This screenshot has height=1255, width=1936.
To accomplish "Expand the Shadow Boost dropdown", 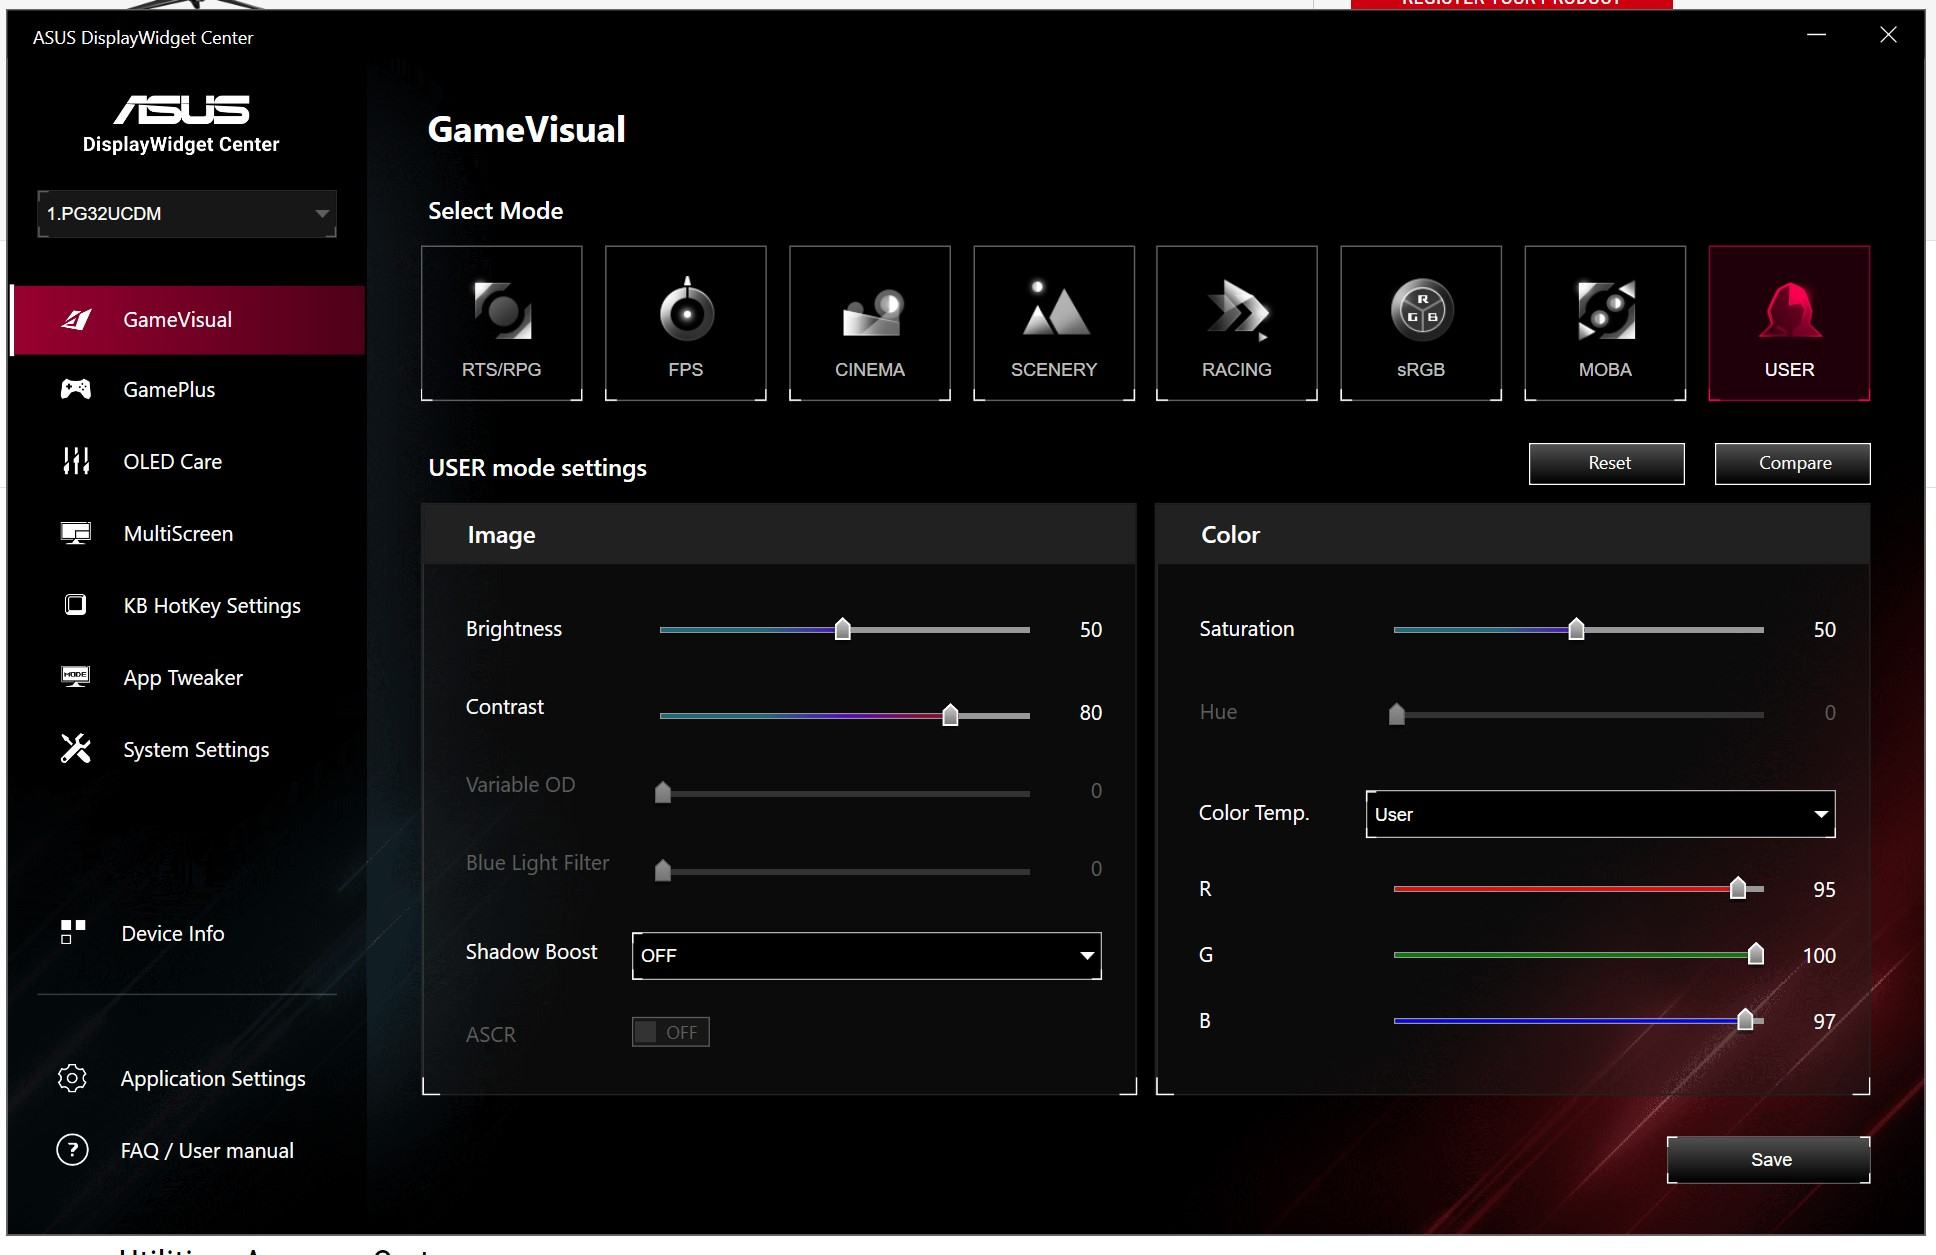I will [866, 955].
